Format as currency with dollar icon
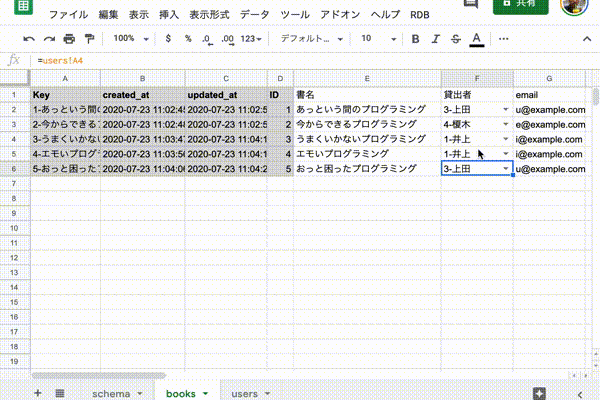Screen dimensions: 600x400 pos(168,39)
